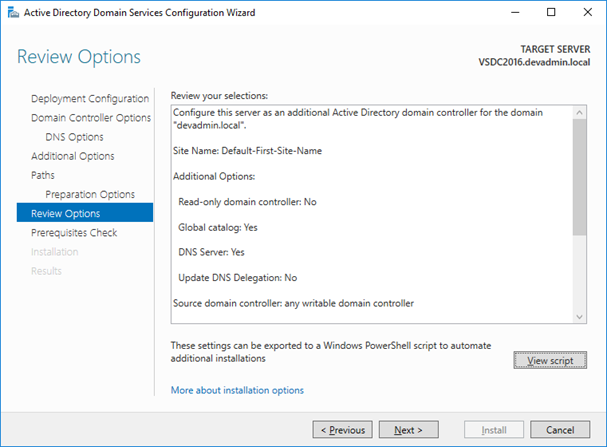This screenshot has height=447, width=607.
Task: Select the highlighted Review Options step
Action: click(85, 213)
